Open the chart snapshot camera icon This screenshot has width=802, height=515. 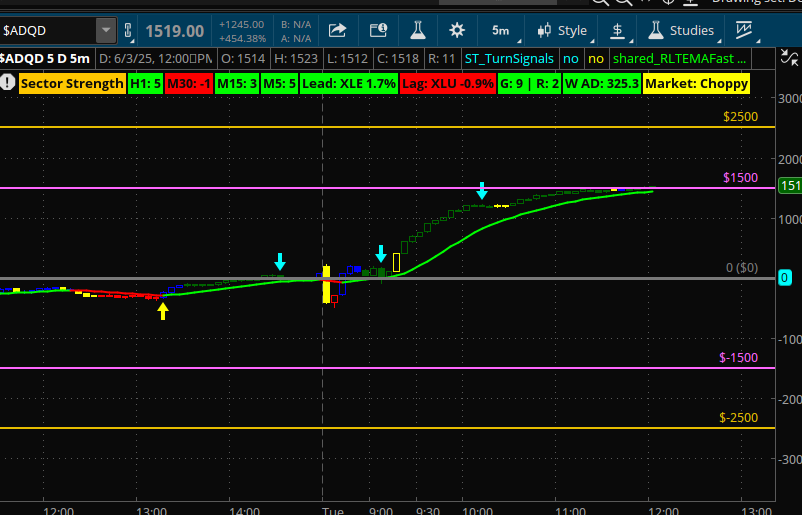(377, 31)
